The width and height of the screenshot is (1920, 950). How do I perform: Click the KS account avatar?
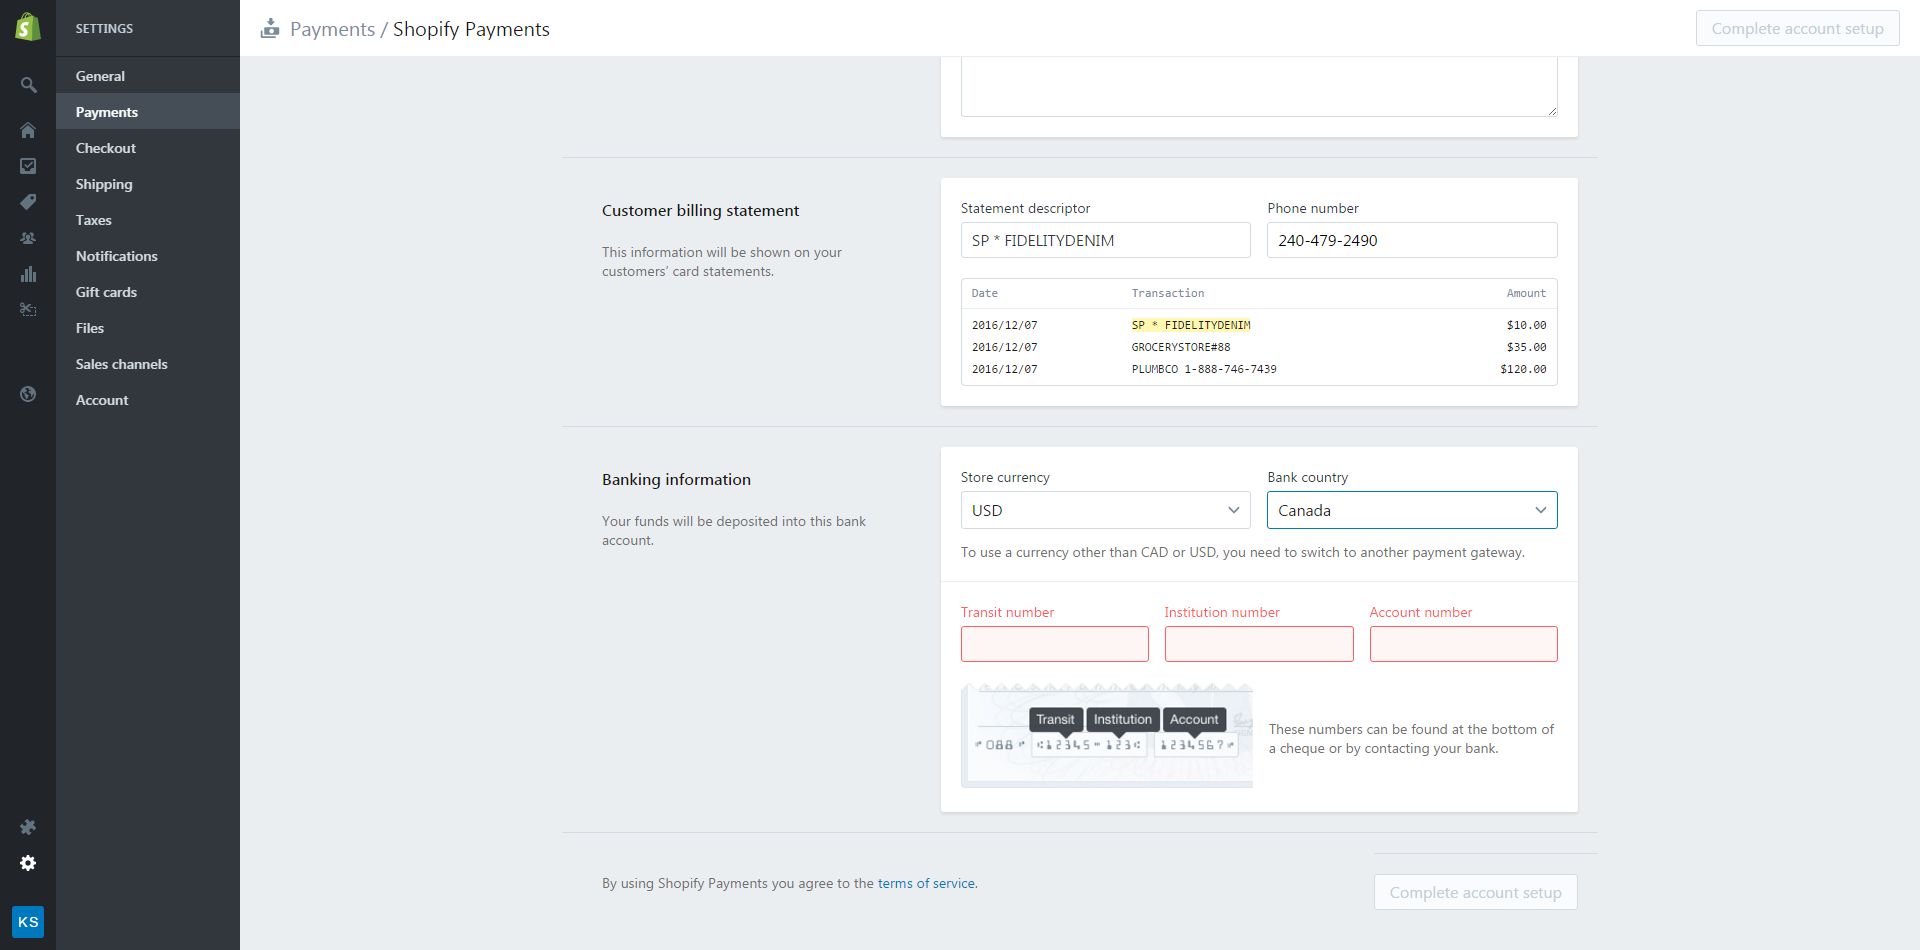[x=28, y=921]
